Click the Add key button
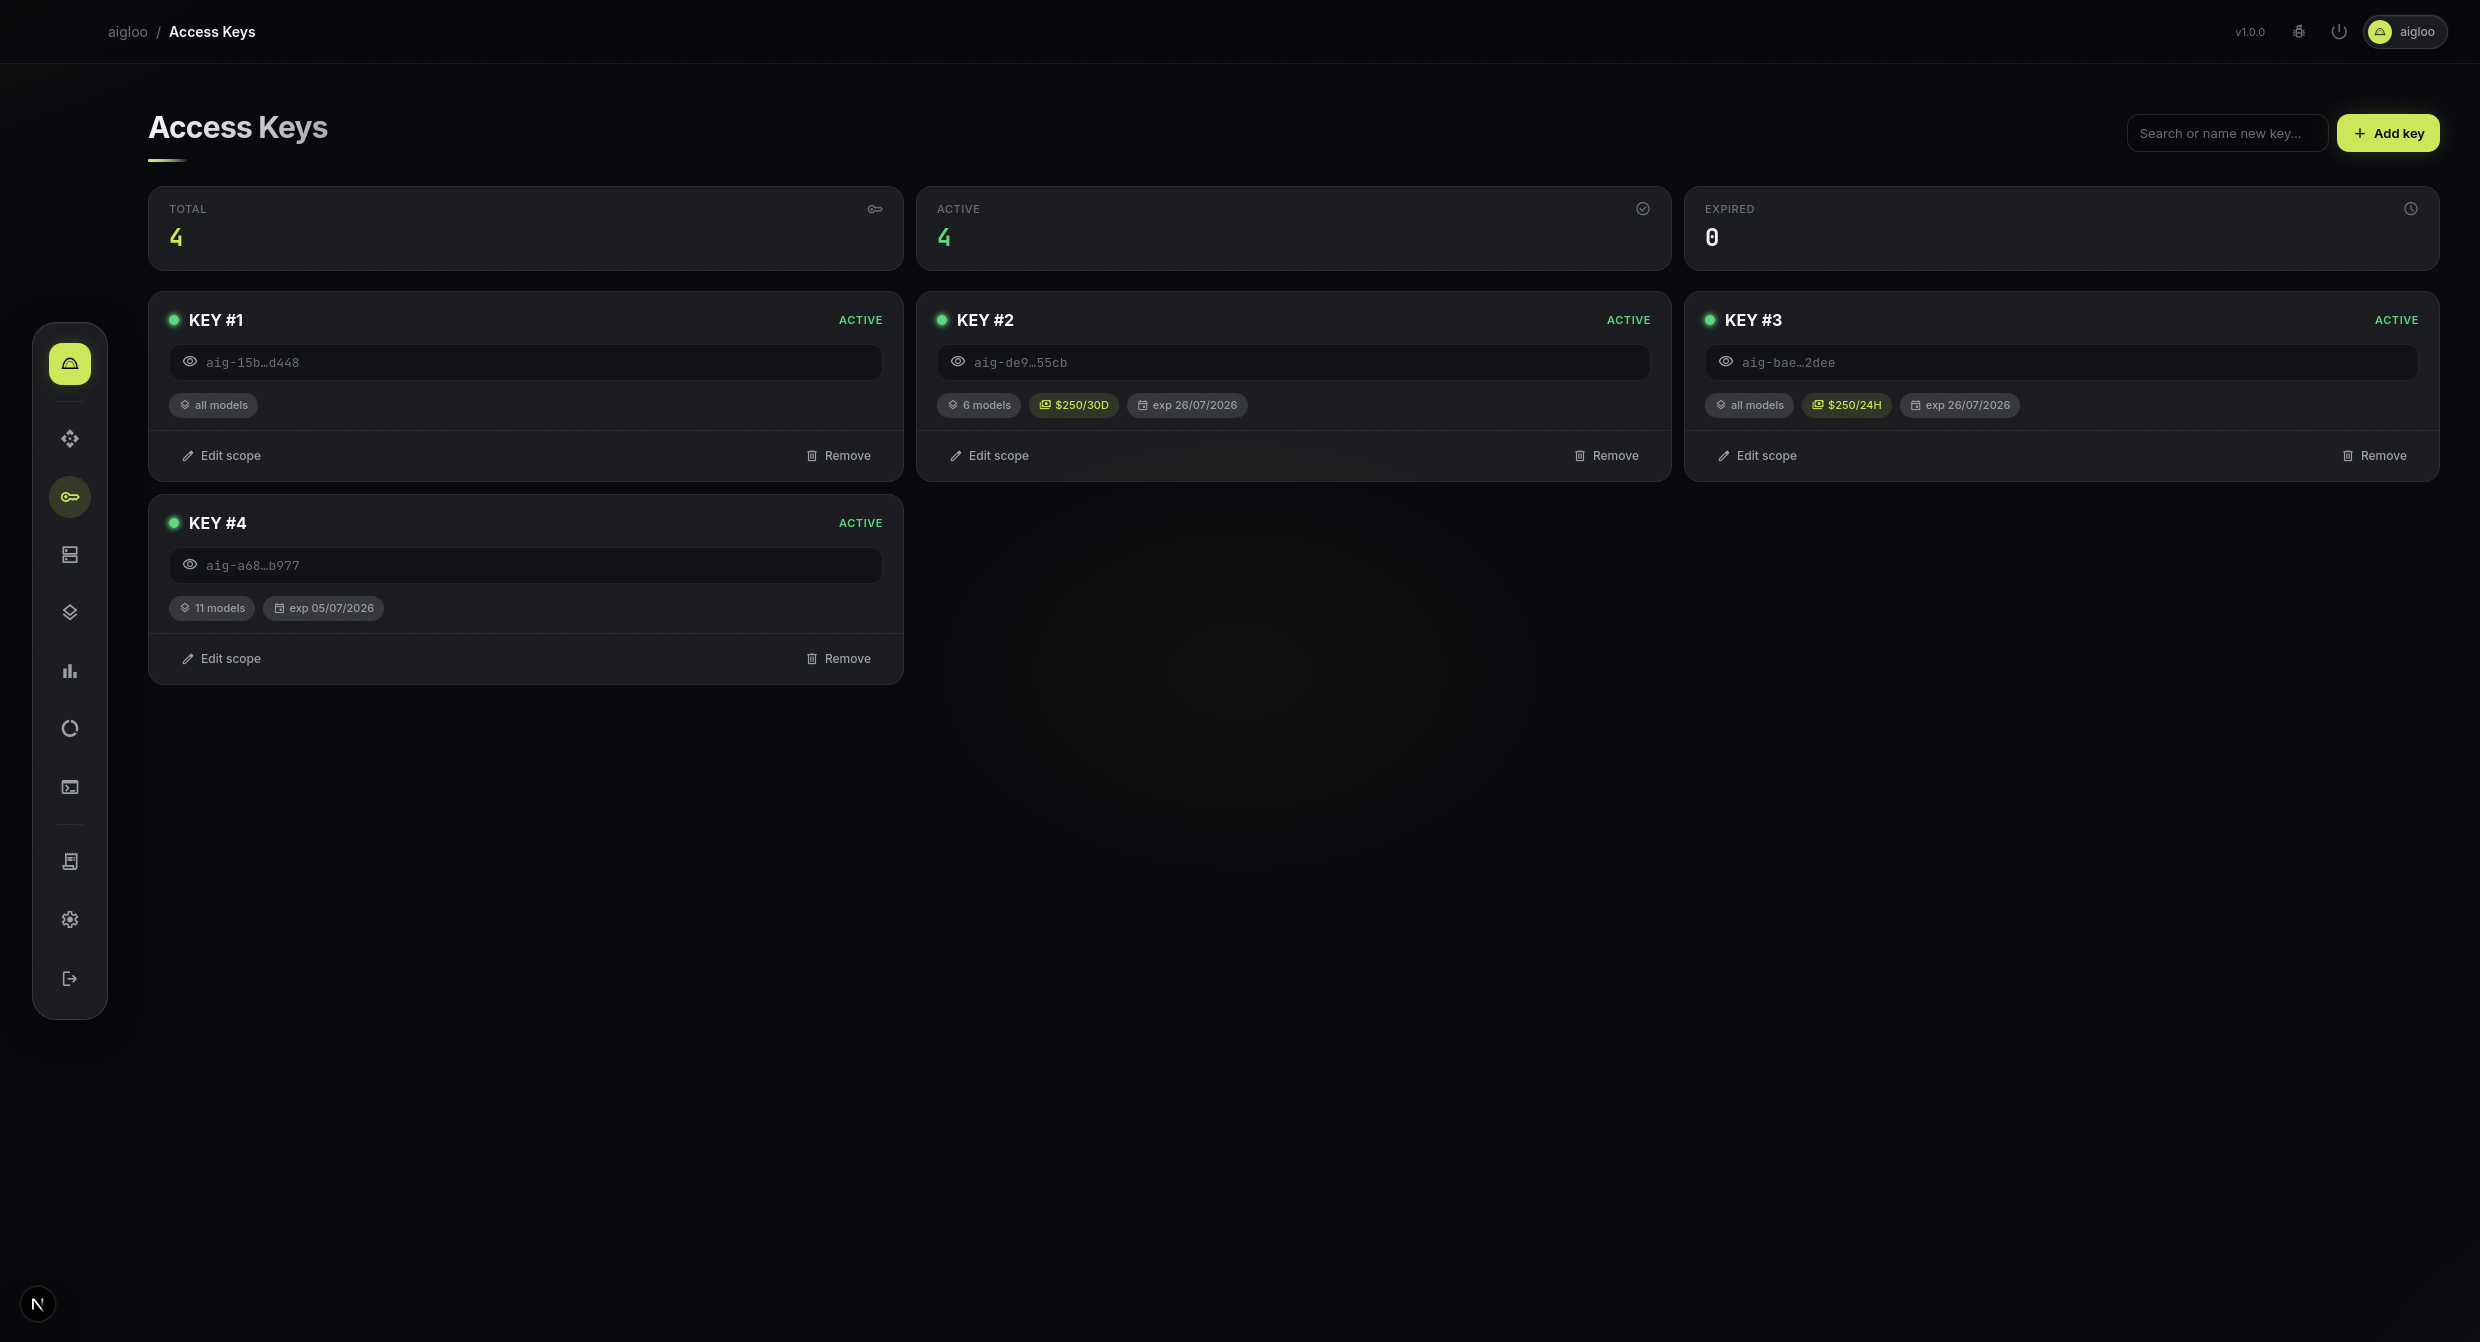Viewport: 2480px width, 1342px height. tap(2388, 133)
